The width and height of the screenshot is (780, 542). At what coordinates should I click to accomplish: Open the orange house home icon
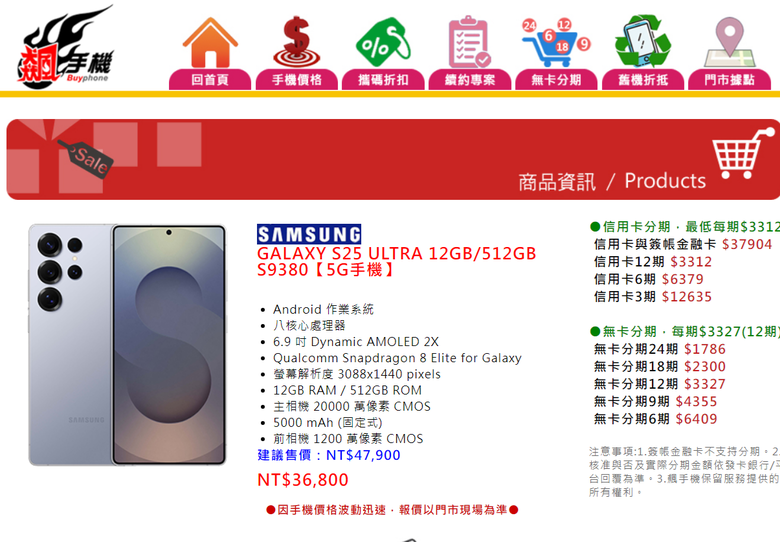point(210,42)
